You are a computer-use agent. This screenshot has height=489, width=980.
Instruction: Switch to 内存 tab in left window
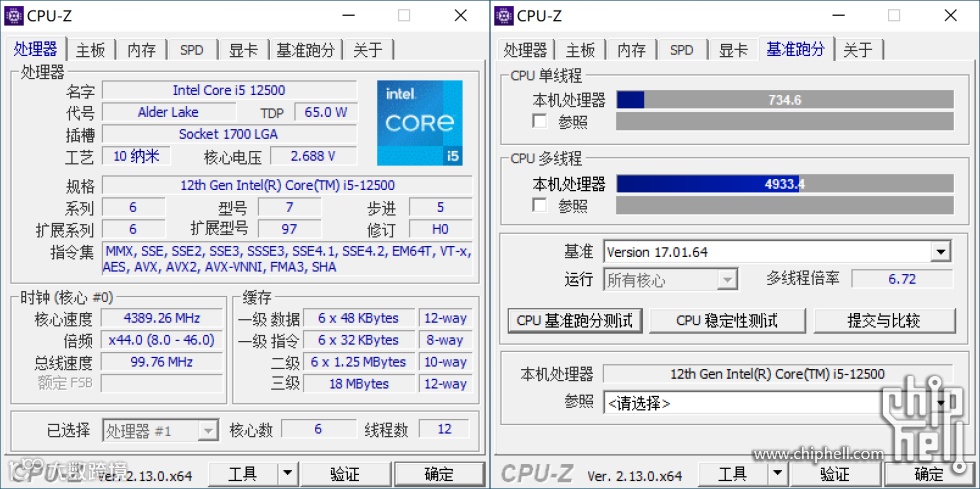[x=141, y=50]
